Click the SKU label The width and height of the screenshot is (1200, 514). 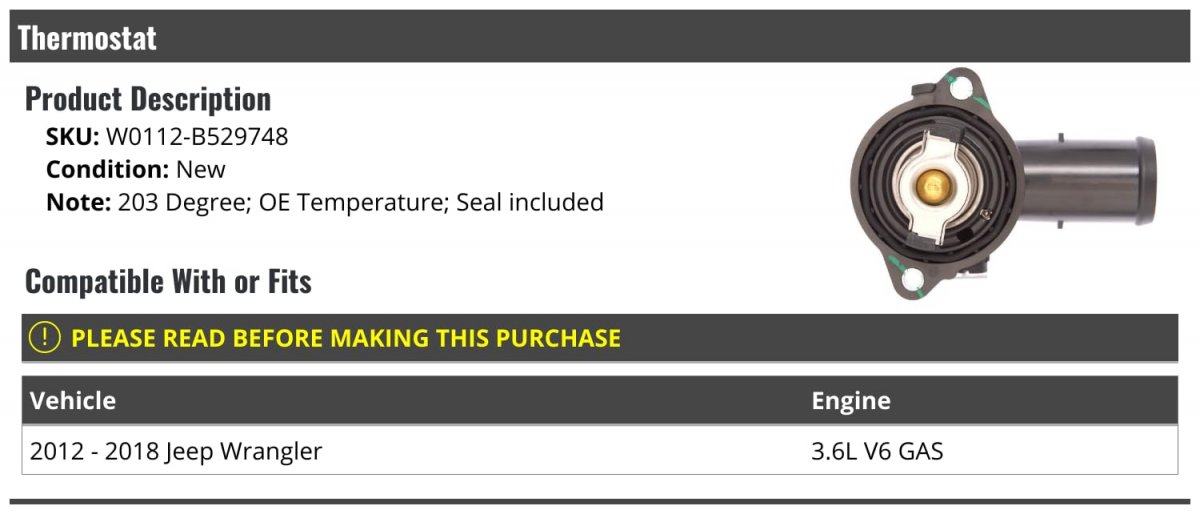[73, 137]
